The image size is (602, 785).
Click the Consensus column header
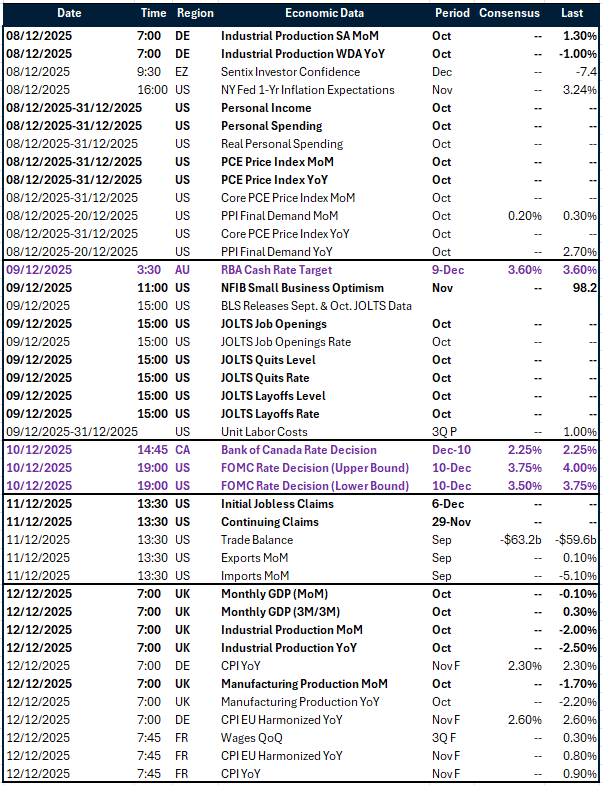(x=509, y=13)
